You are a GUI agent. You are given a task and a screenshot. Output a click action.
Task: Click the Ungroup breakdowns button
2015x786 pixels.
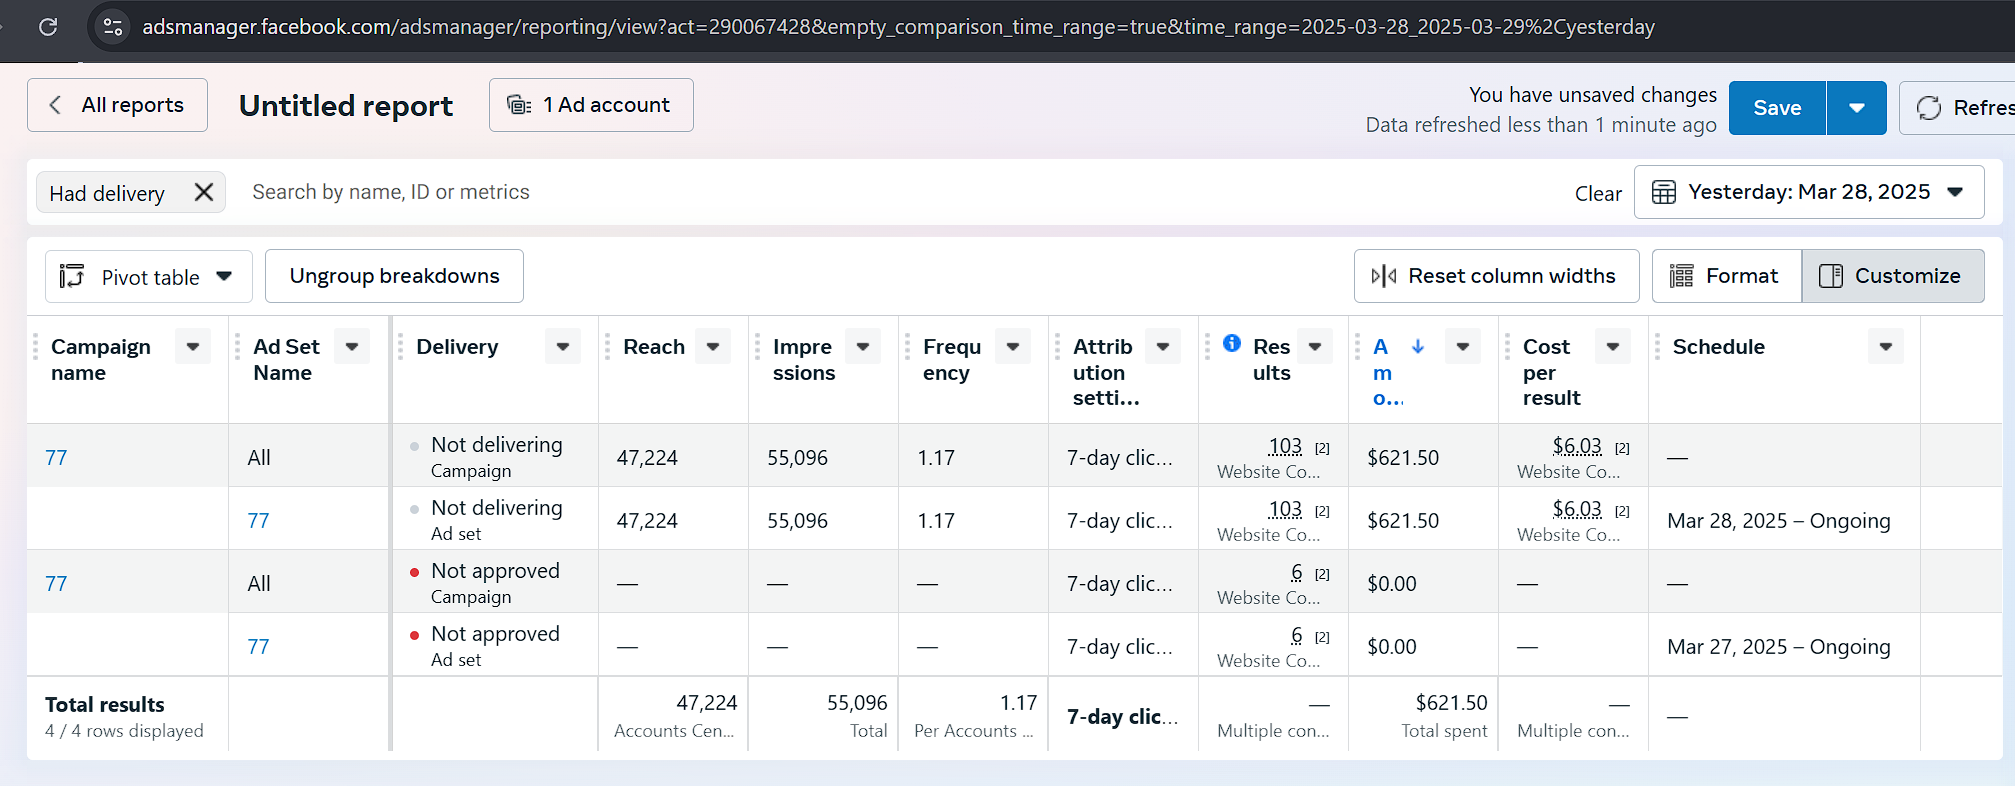pos(394,276)
